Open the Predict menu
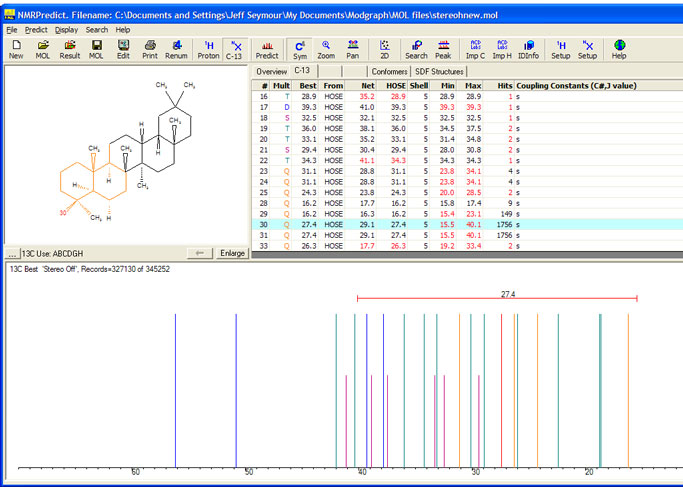 point(36,30)
